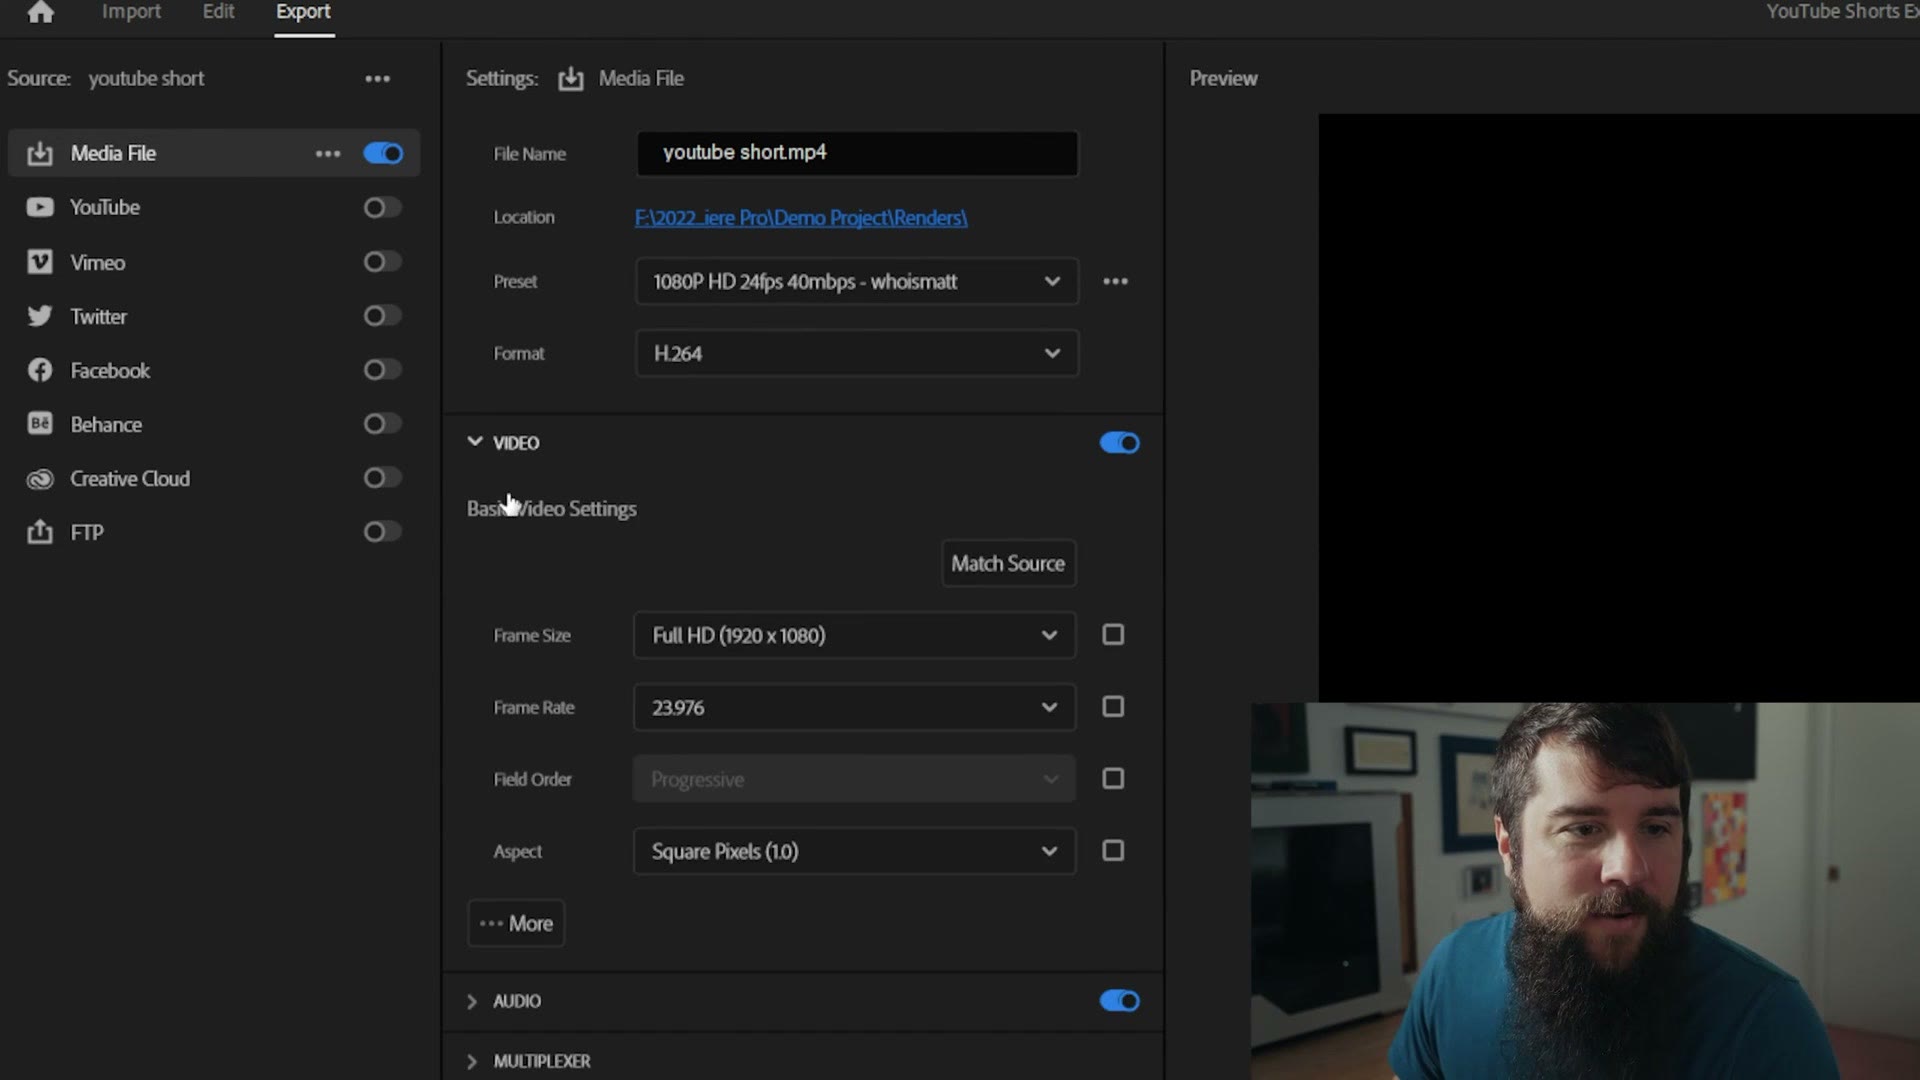The image size is (1920, 1080).
Task: Check the Aspect match checkbox
Action: (x=1113, y=851)
